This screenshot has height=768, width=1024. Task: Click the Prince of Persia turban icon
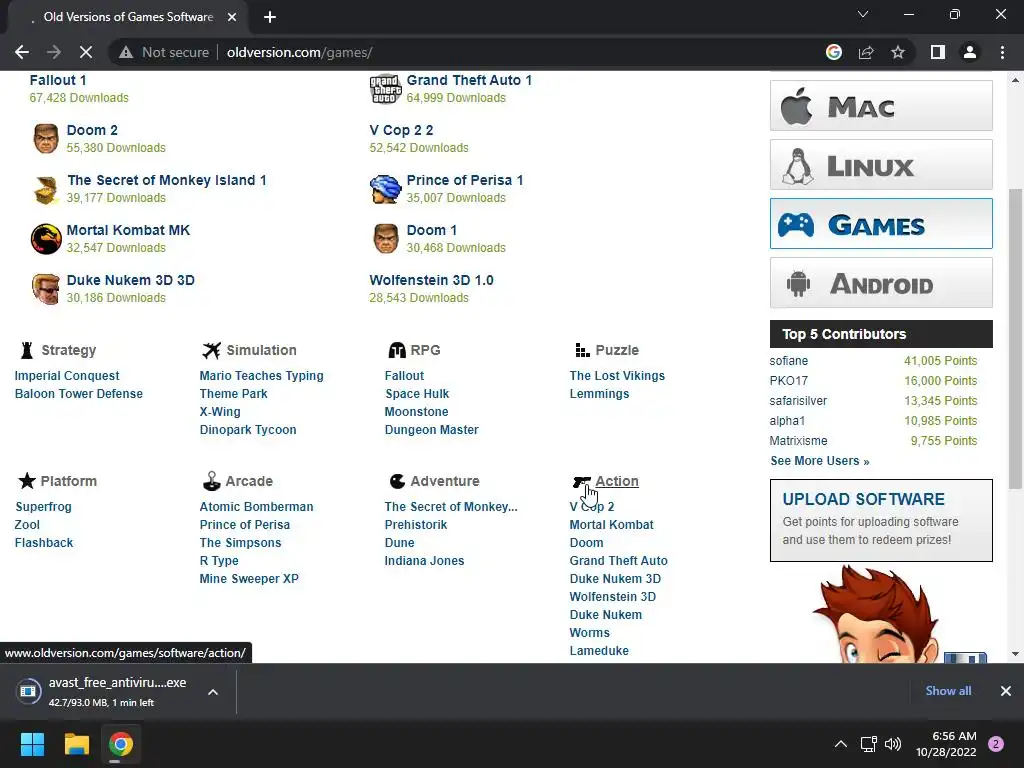[385, 189]
